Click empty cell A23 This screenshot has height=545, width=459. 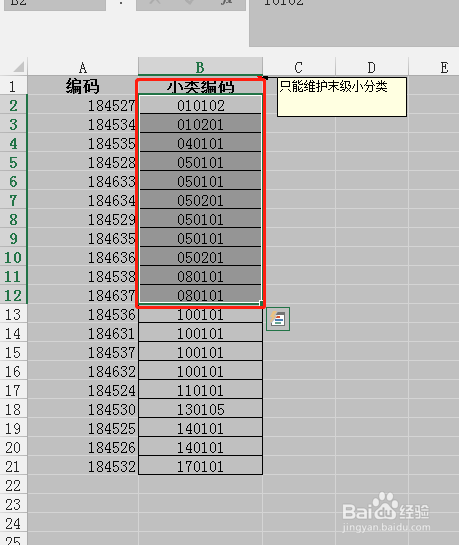click(x=83, y=504)
